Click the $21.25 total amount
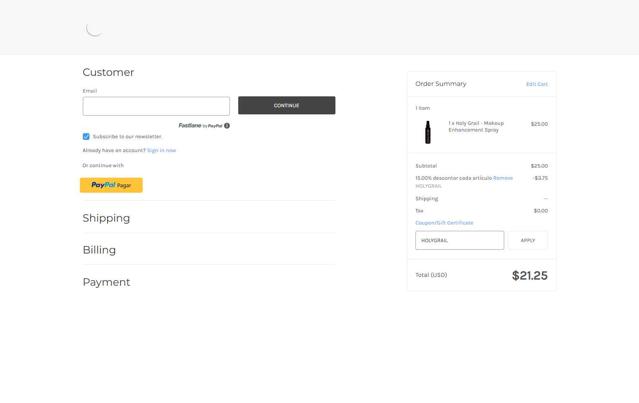Image resolution: width=639 pixels, height=403 pixels. pos(530,275)
